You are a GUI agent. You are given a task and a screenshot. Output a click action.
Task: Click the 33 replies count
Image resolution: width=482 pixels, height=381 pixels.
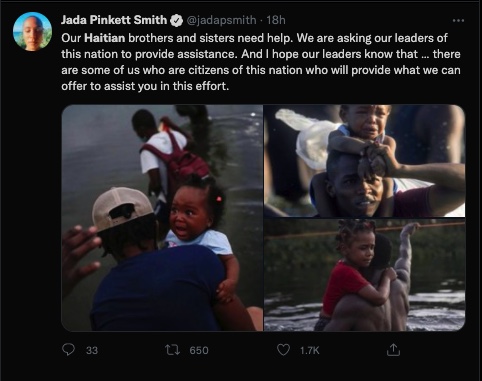pos(92,350)
